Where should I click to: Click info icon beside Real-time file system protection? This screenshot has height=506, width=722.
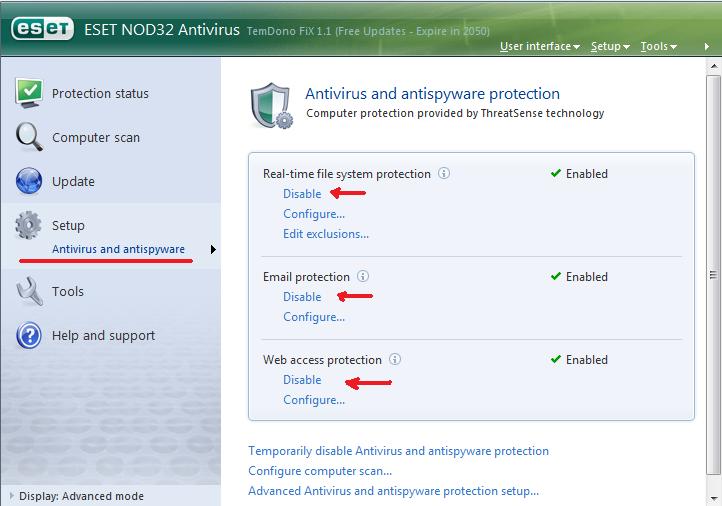(444, 173)
